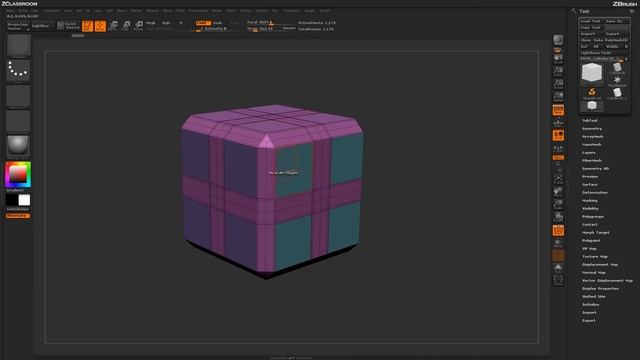Select the SimpleBrush tool icon

pos(592,93)
